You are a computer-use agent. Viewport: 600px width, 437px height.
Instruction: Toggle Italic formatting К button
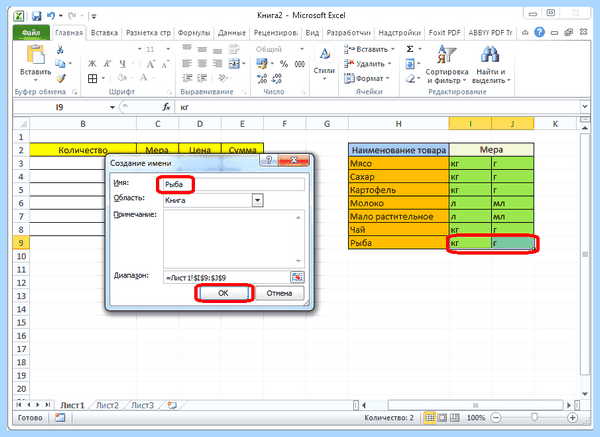[108, 64]
